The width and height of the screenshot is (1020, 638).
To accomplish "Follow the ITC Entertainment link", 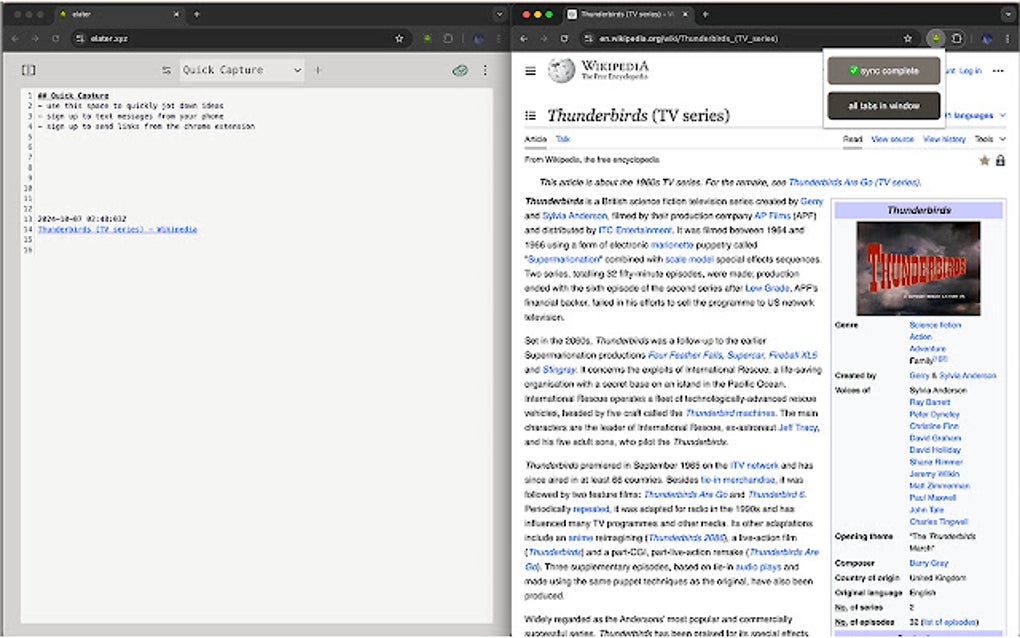I will tap(634, 230).
